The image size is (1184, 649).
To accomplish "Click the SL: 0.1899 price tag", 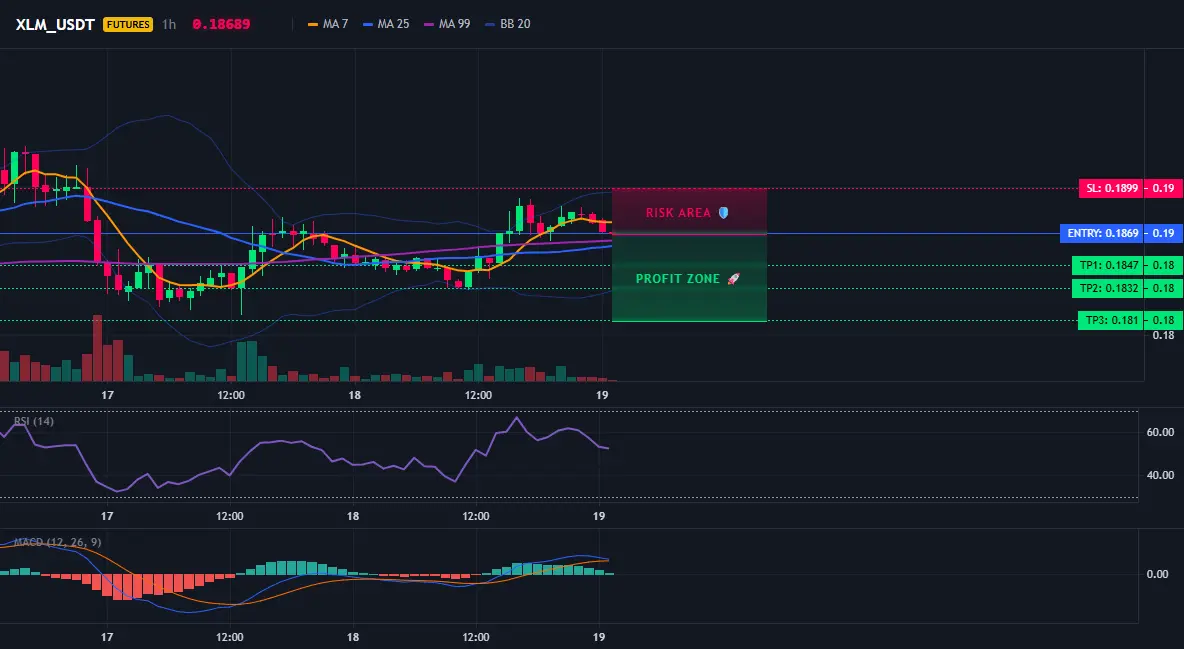I will click(1111, 188).
